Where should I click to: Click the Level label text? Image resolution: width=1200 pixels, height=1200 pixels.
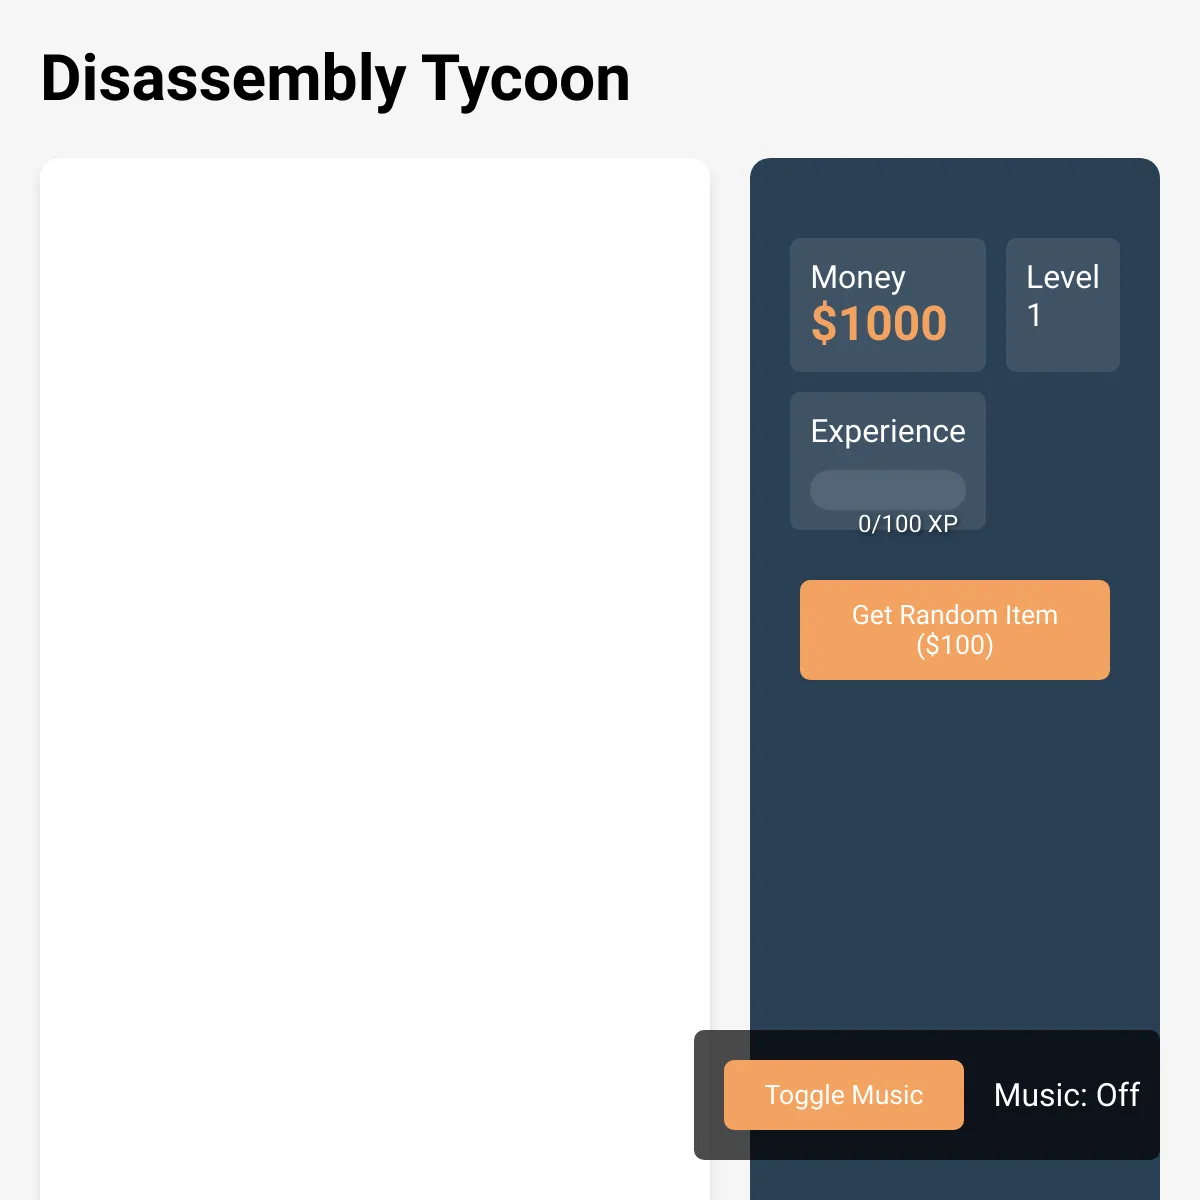pos(1062,277)
